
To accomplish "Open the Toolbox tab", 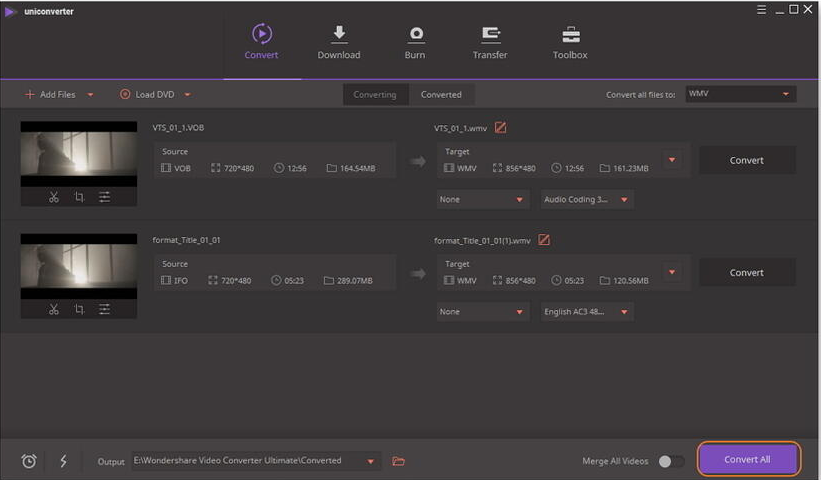I will pyautogui.click(x=570, y=43).
